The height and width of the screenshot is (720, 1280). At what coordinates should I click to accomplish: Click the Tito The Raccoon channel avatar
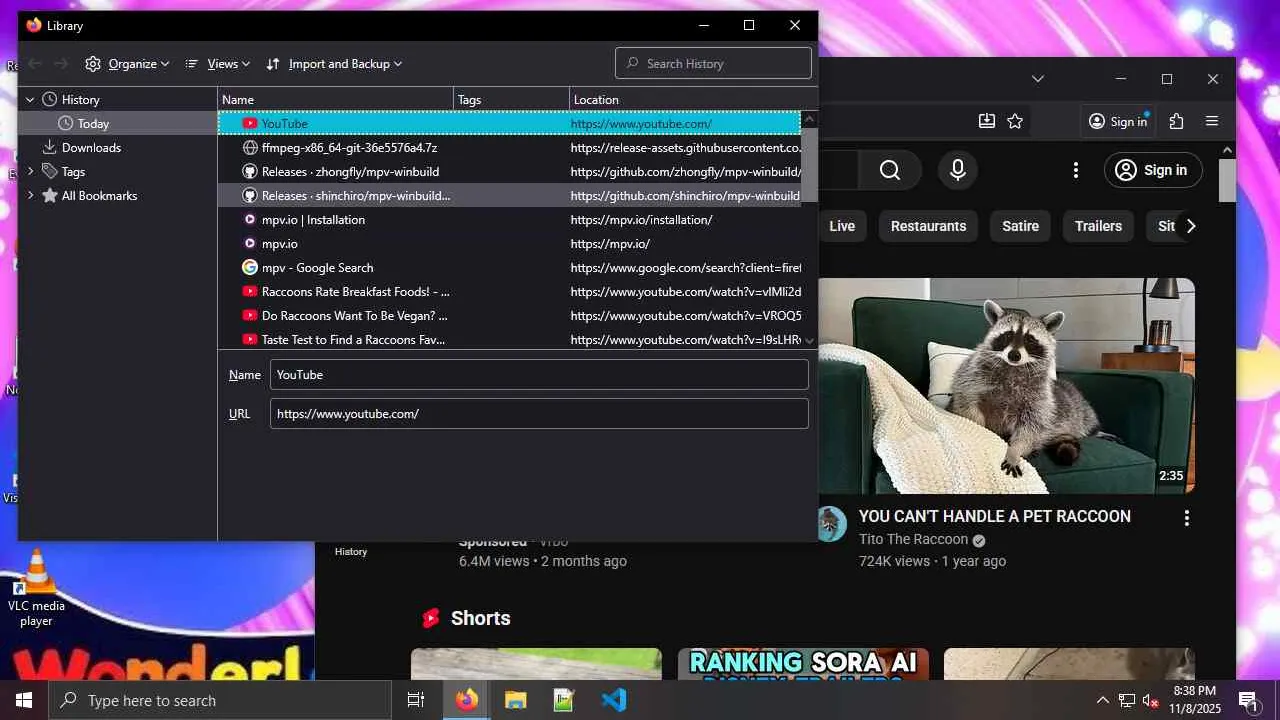832,523
